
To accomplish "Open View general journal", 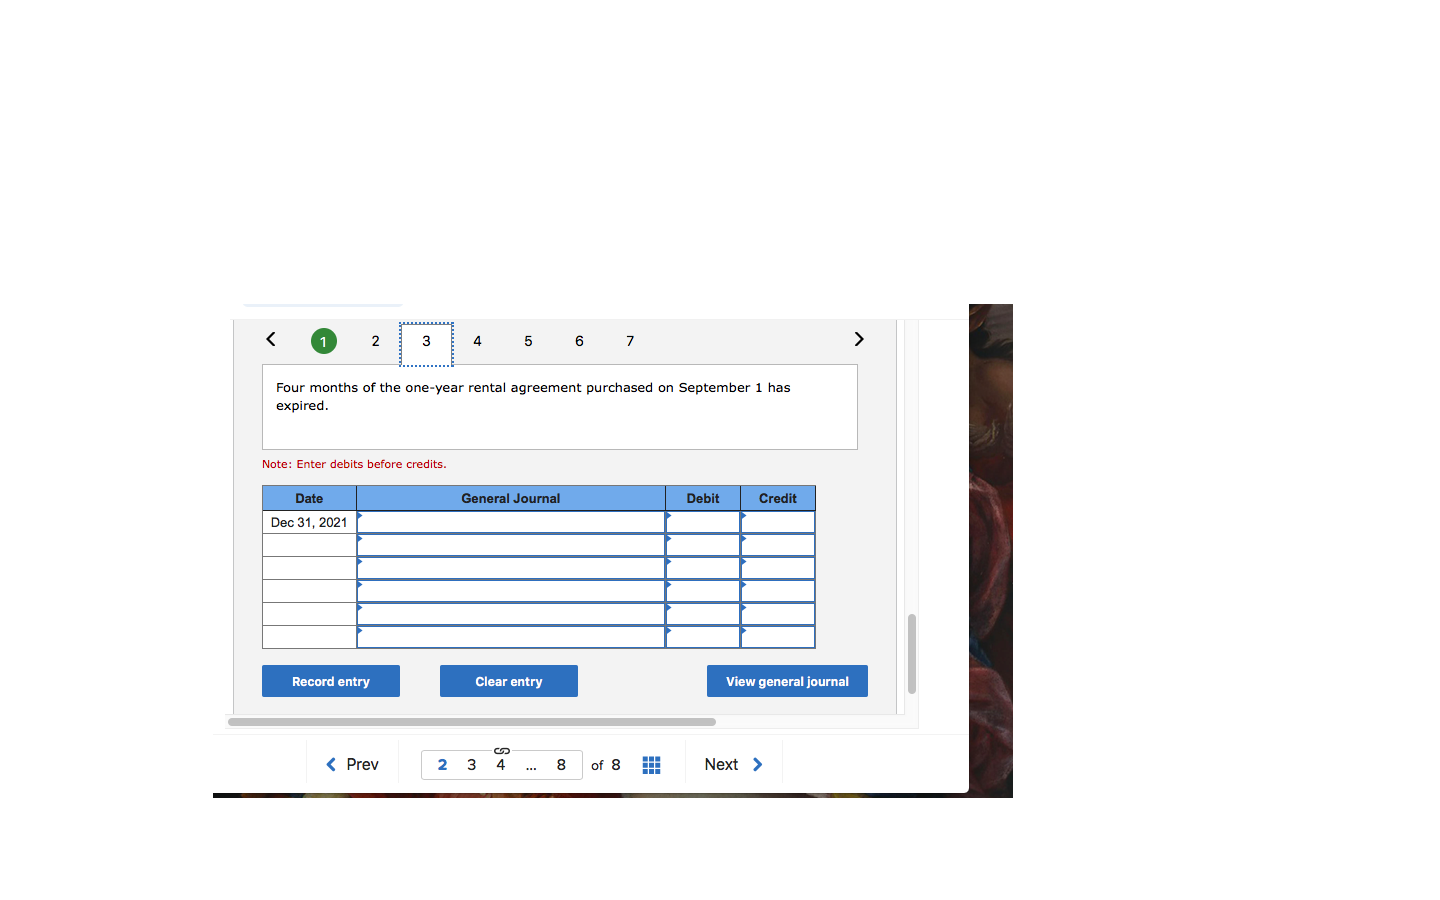I will click(x=787, y=681).
